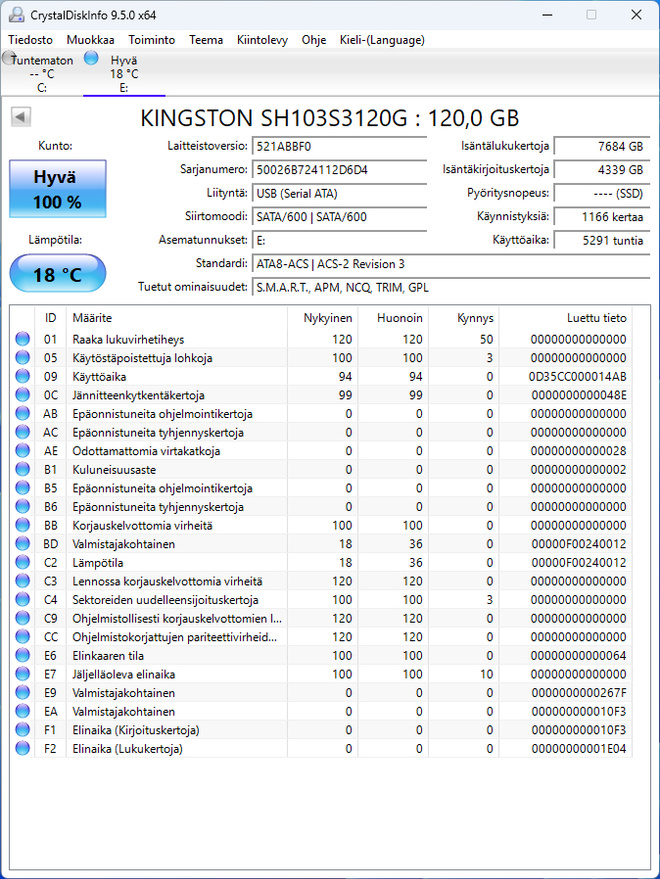Screen dimensions: 660x879
Task: Click status icon for Elinaika (Lukukertoja) row
Action: (x=22, y=748)
